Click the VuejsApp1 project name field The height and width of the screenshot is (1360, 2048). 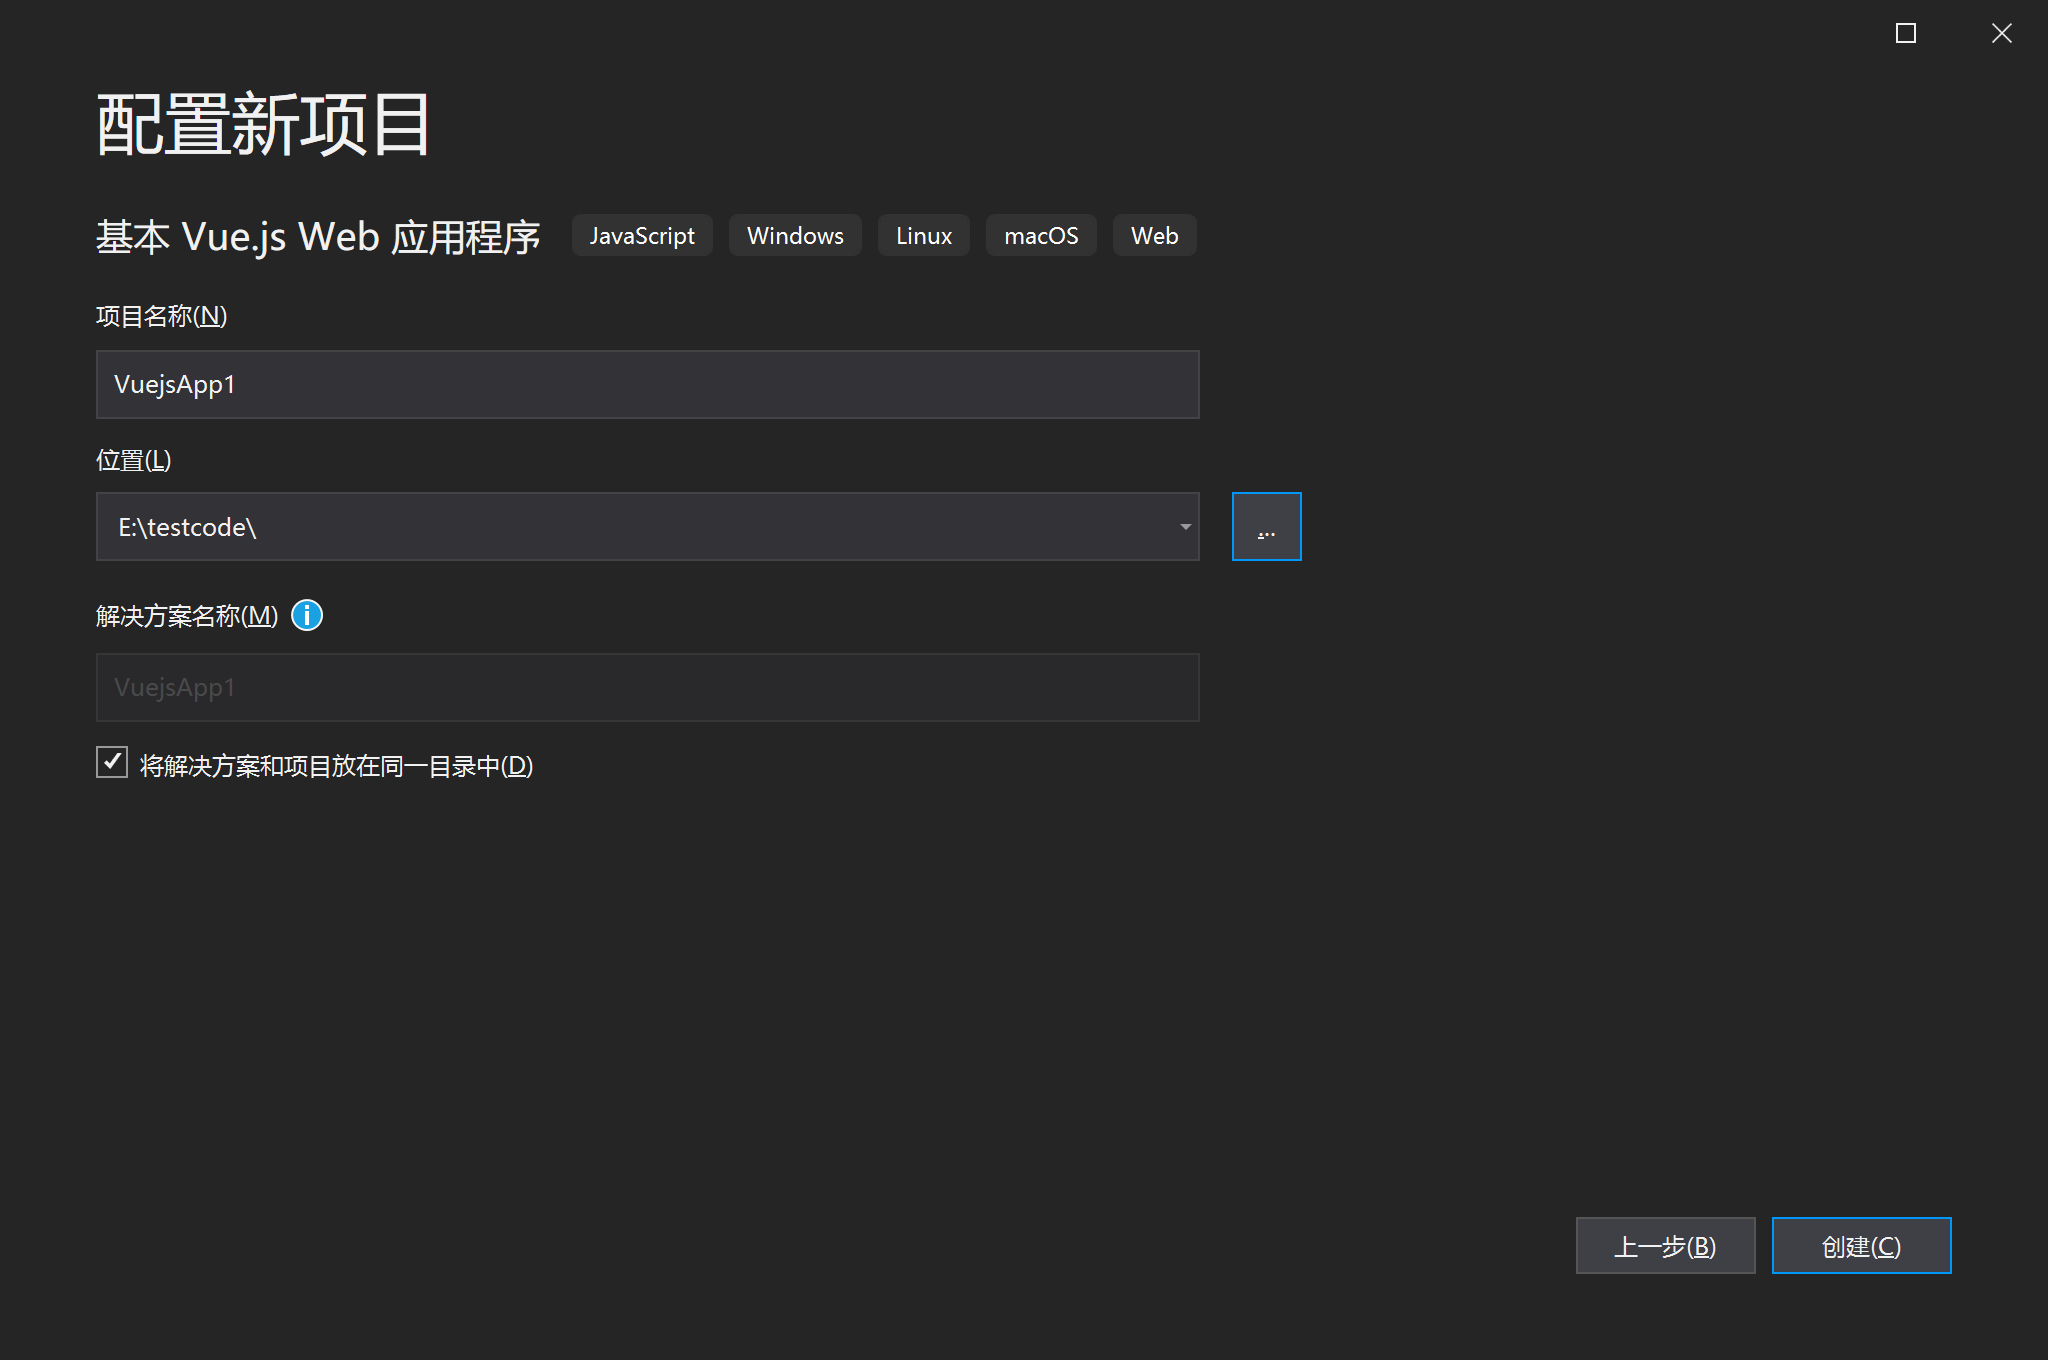[647, 384]
